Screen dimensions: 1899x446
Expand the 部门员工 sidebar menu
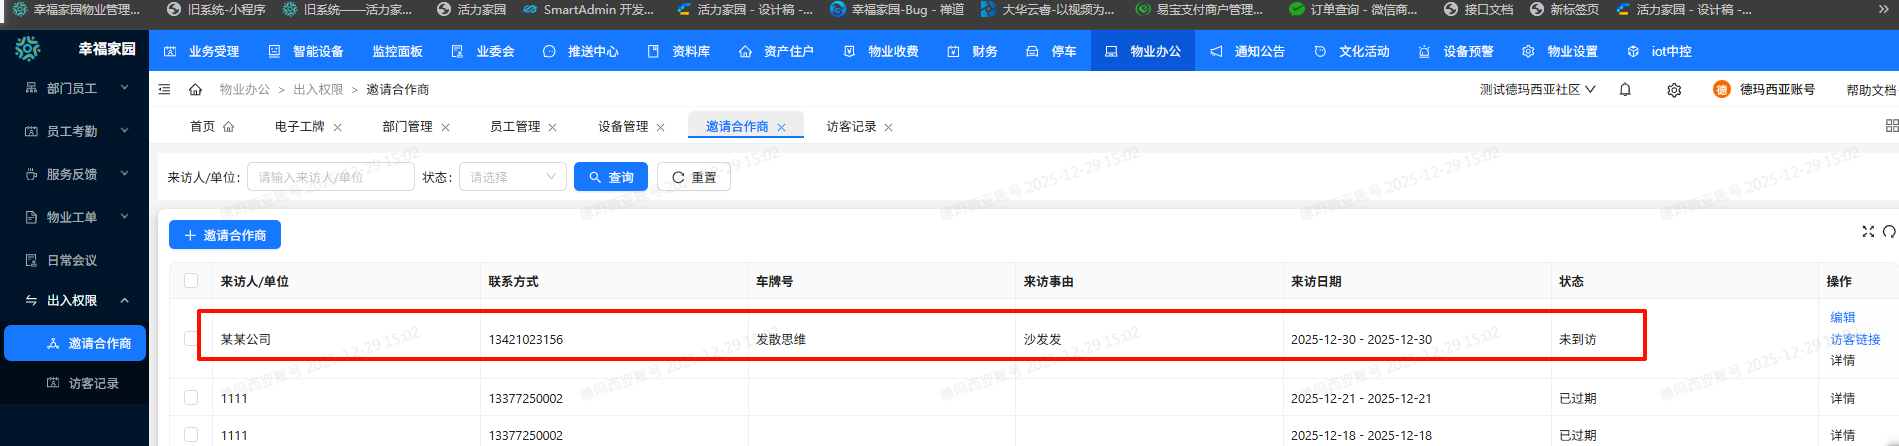(x=75, y=88)
